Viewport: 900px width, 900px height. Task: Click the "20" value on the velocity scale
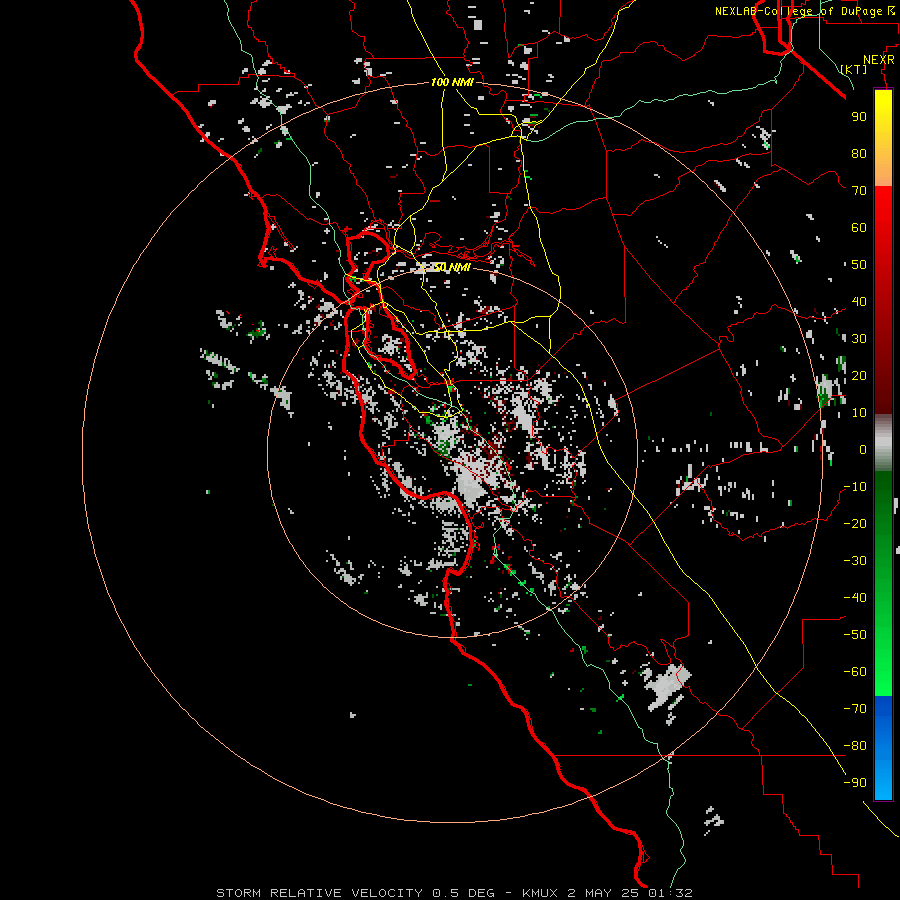tap(859, 375)
